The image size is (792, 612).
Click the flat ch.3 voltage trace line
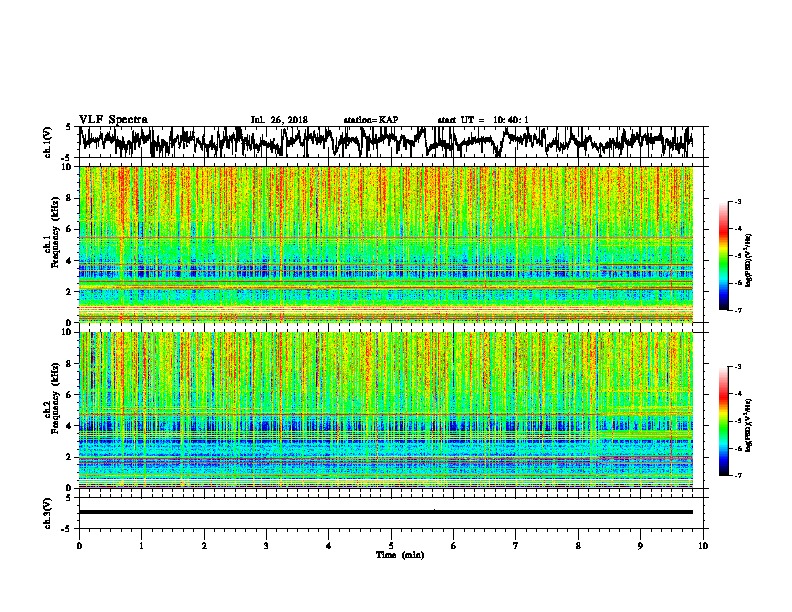pyautogui.click(x=386, y=512)
